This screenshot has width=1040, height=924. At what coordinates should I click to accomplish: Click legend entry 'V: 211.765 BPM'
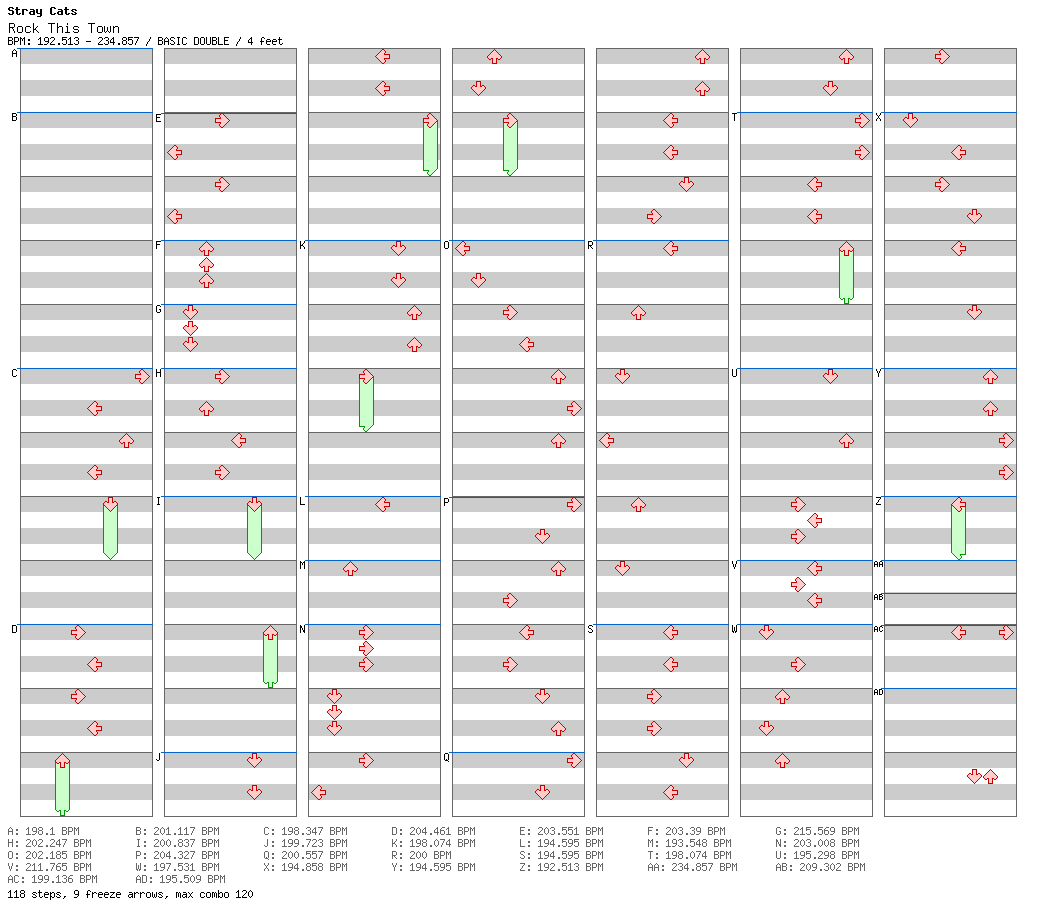[x=50, y=867]
